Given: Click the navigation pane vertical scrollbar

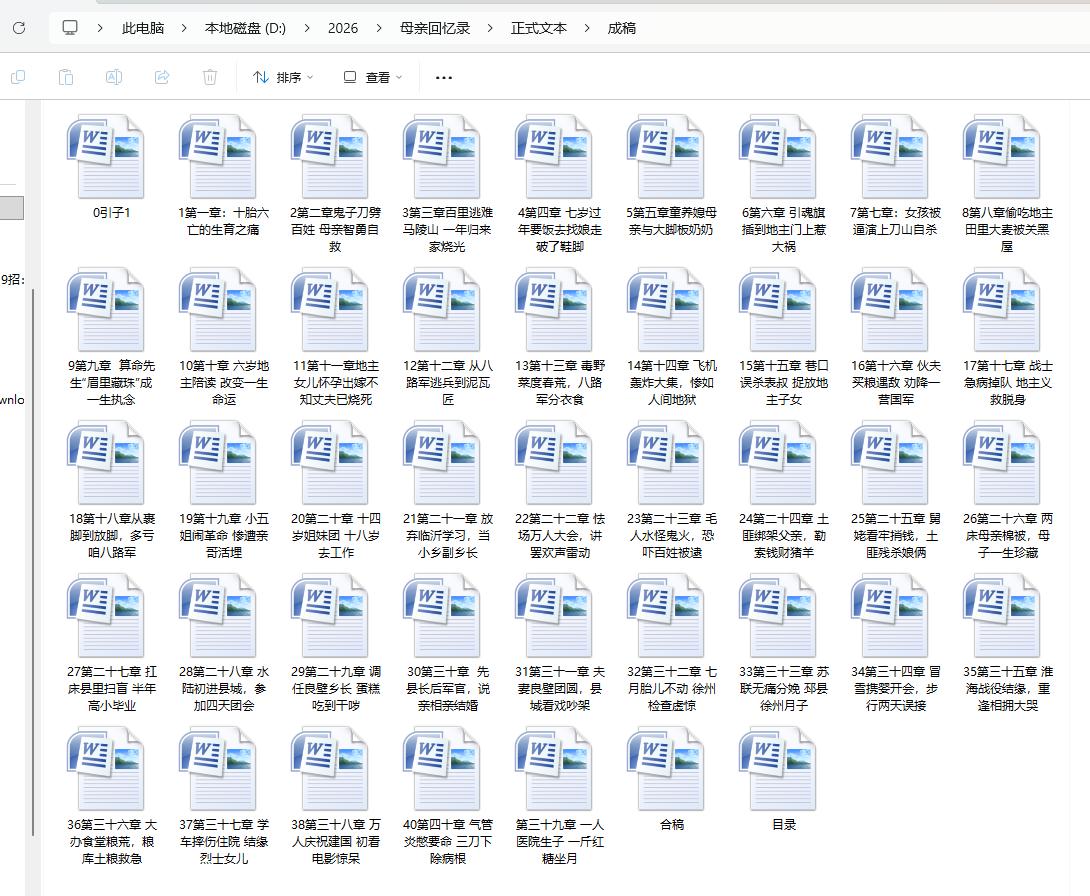Looking at the screenshot, I should coord(33,560).
